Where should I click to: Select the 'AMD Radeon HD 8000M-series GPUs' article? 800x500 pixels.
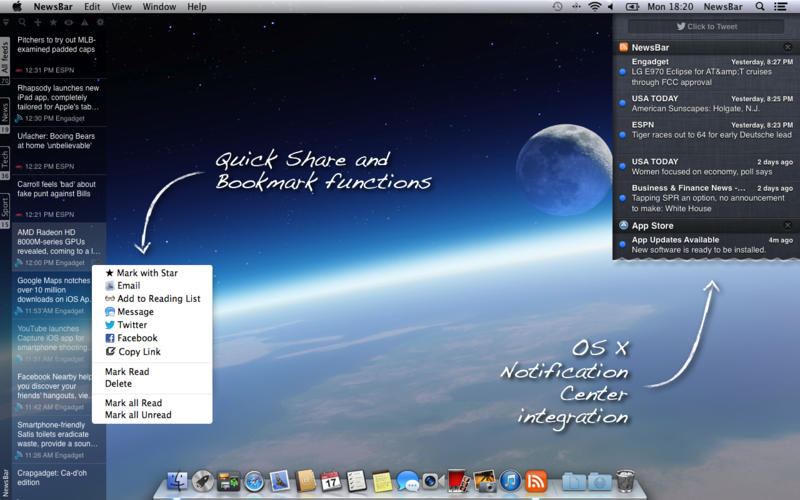tap(59, 247)
